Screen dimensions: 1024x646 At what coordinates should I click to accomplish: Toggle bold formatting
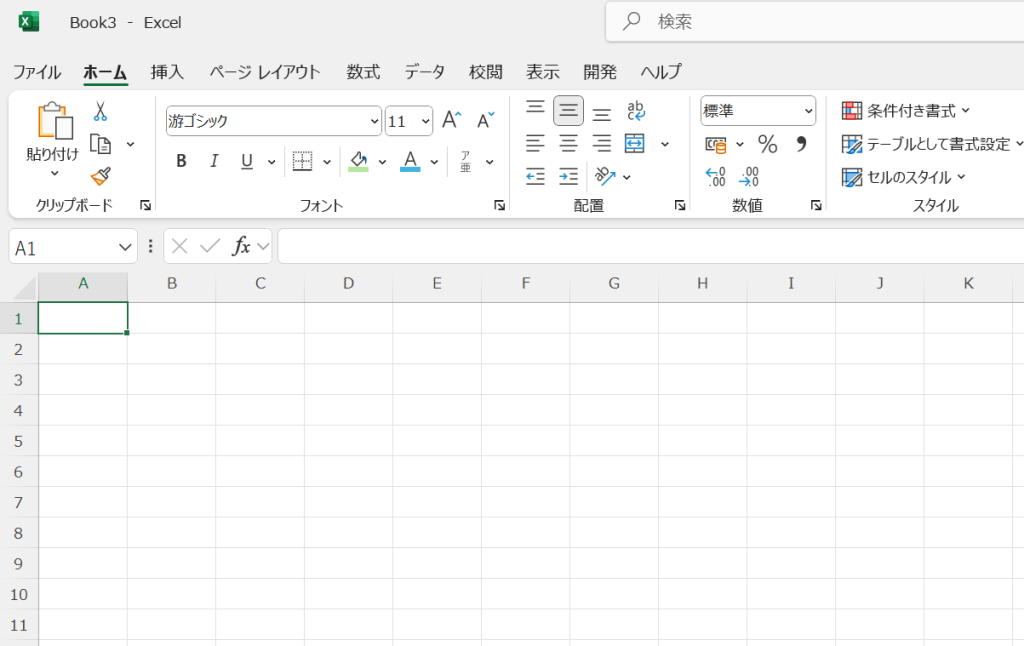pyautogui.click(x=181, y=161)
